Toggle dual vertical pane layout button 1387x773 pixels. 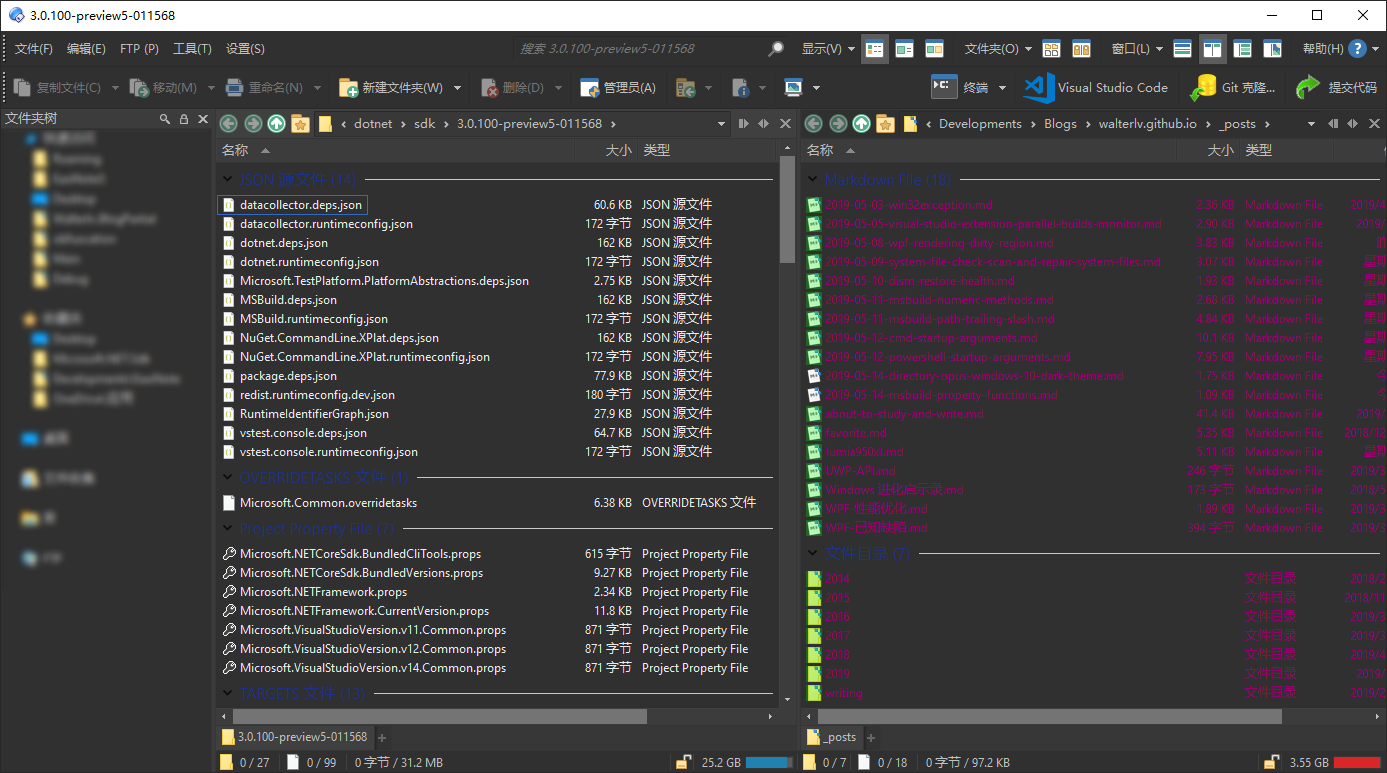[x=1212, y=48]
